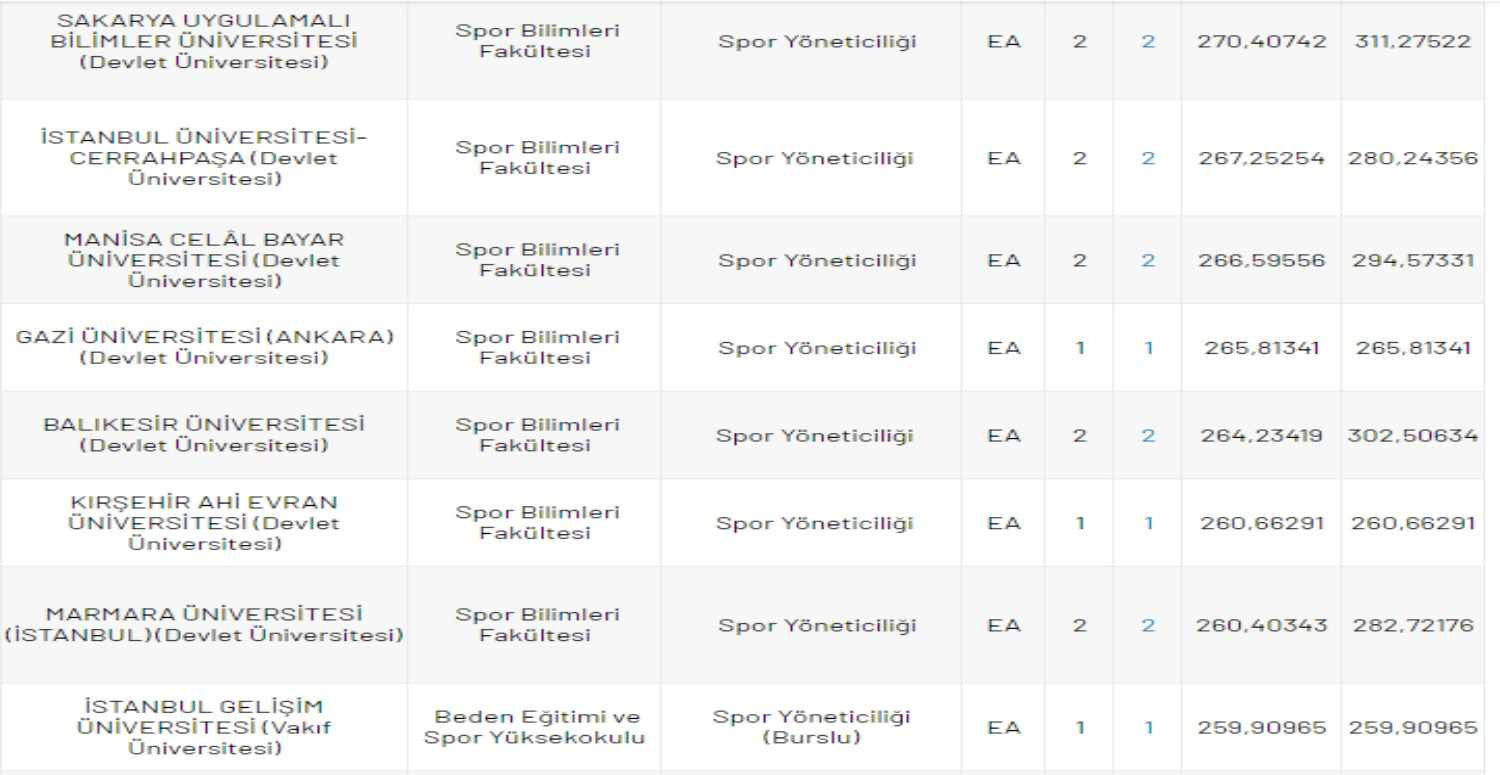Click Kırşehir Ahi Evran's blue number
The height and width of the screenshot is (775, 1500).
pyautogui.click(x=1148, y=523)
